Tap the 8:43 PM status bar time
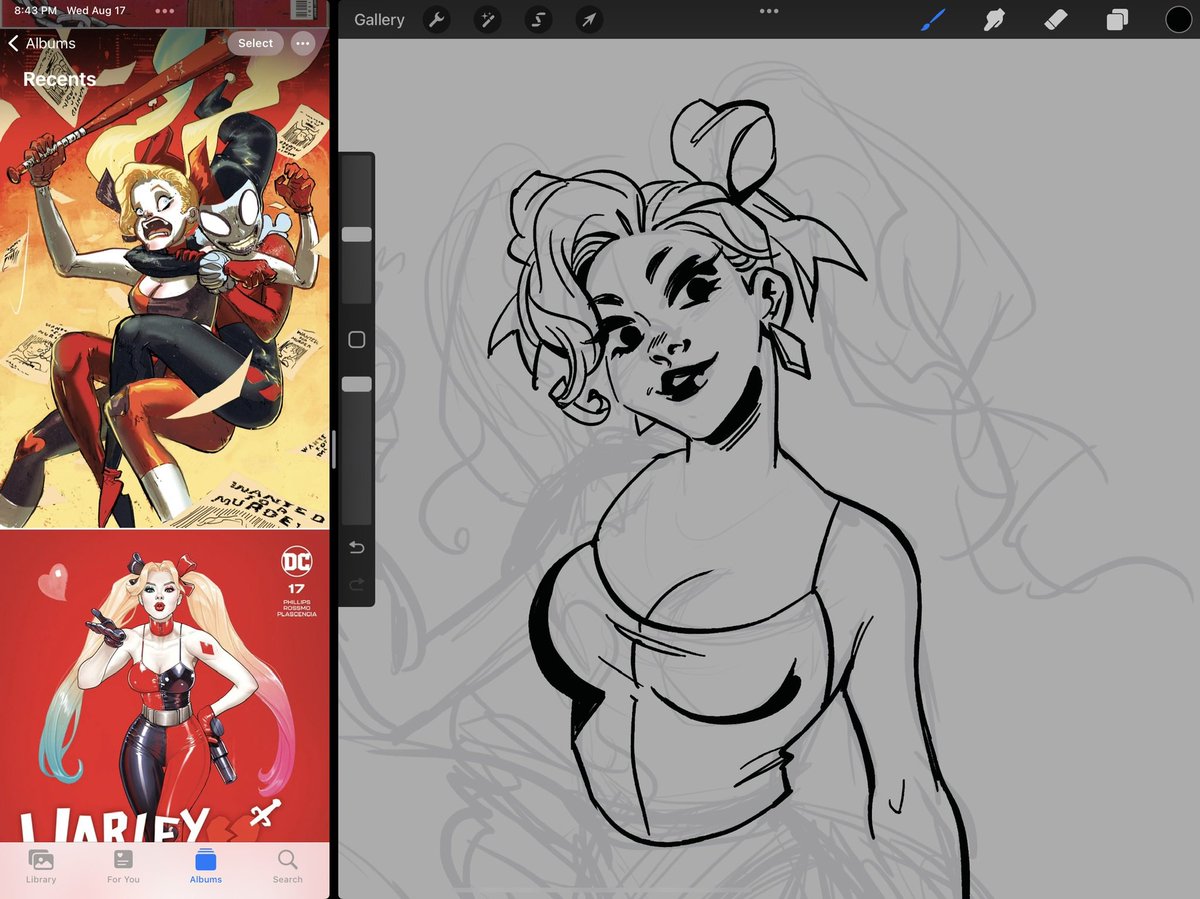Screen dimensions: 1200x899 [x=35, y=10]
